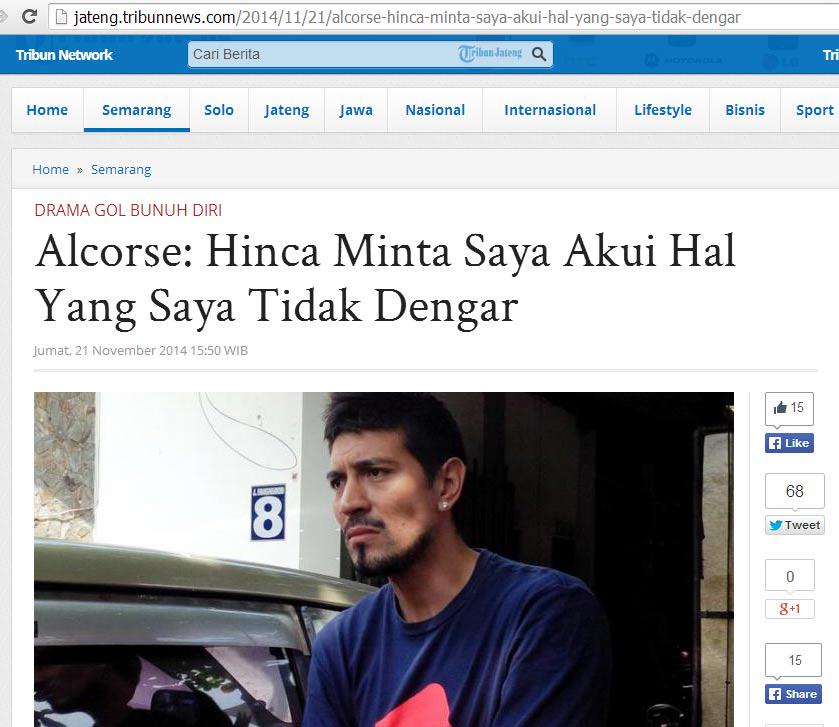This screenshot has width=839, height=727.
Task: Open the Internasional section
Action: 548,110
